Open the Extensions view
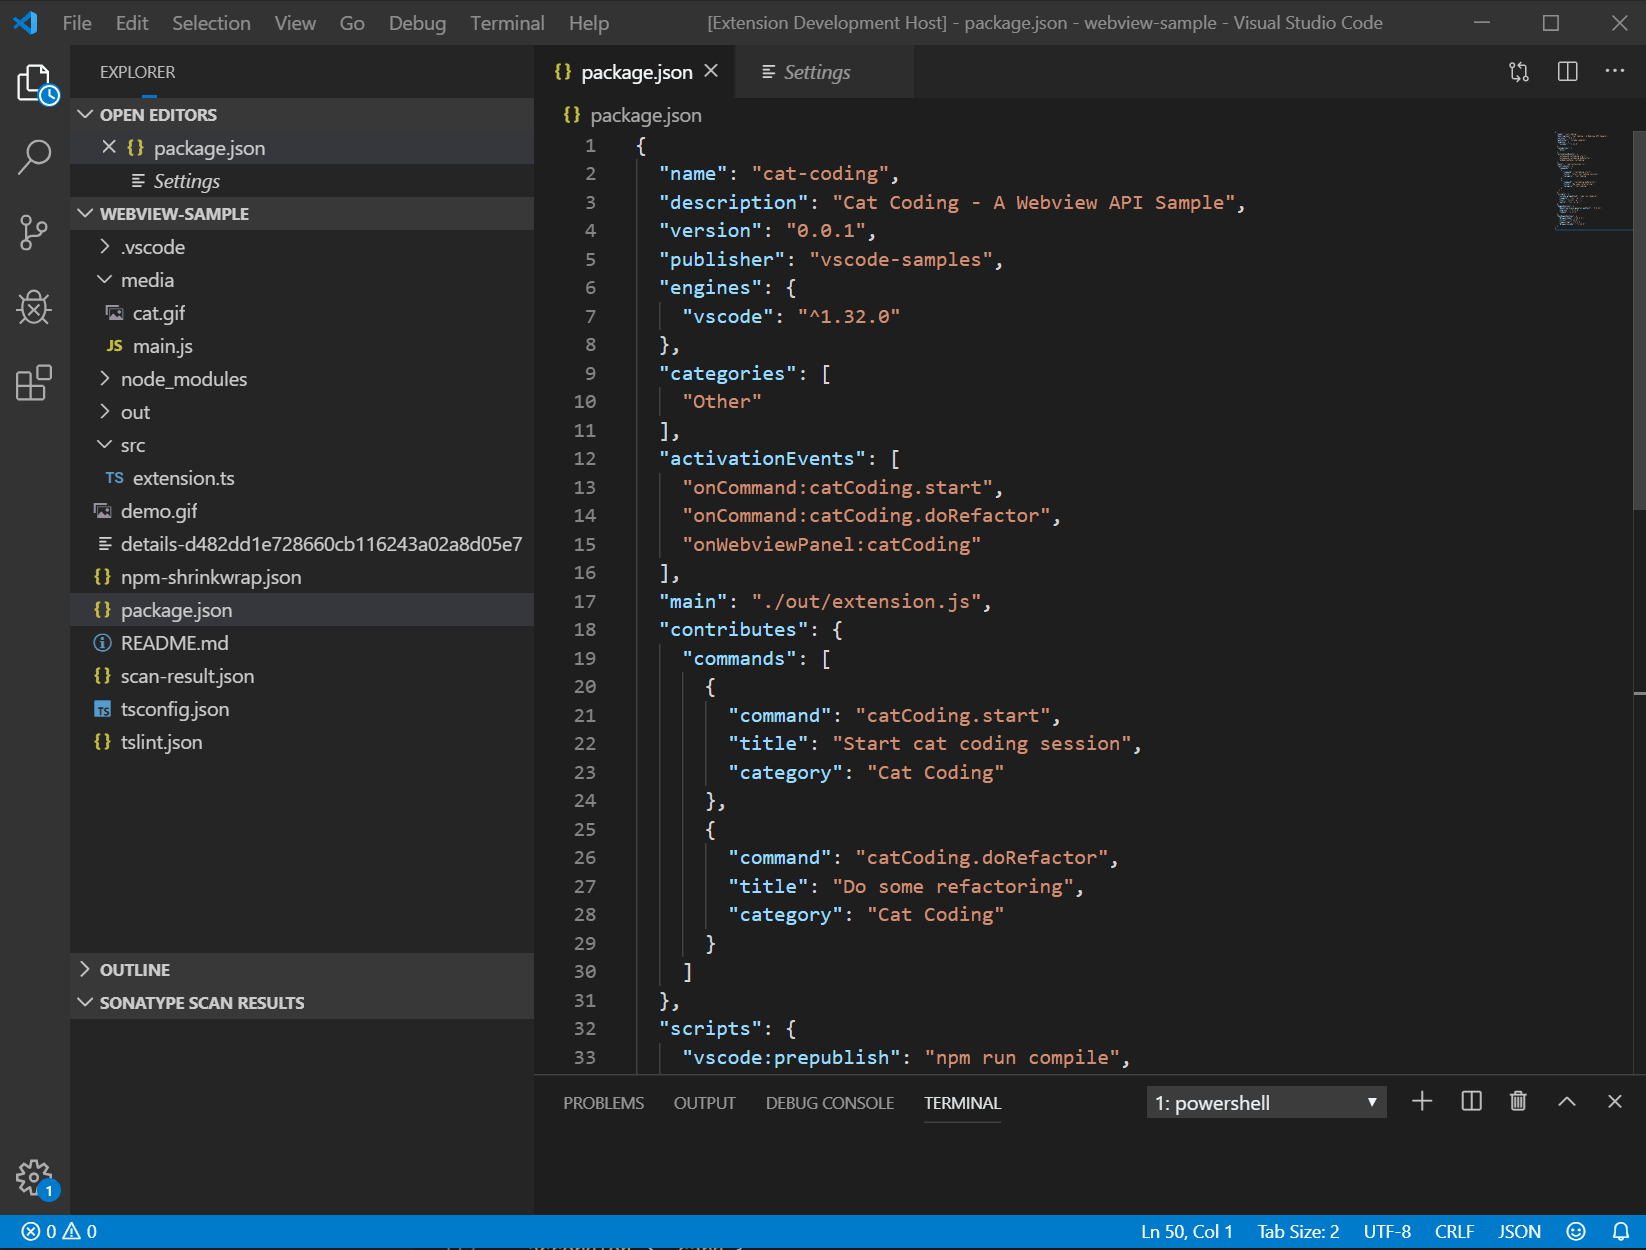This screenshot has height=1250, width=1646. (x=34, y=383)
